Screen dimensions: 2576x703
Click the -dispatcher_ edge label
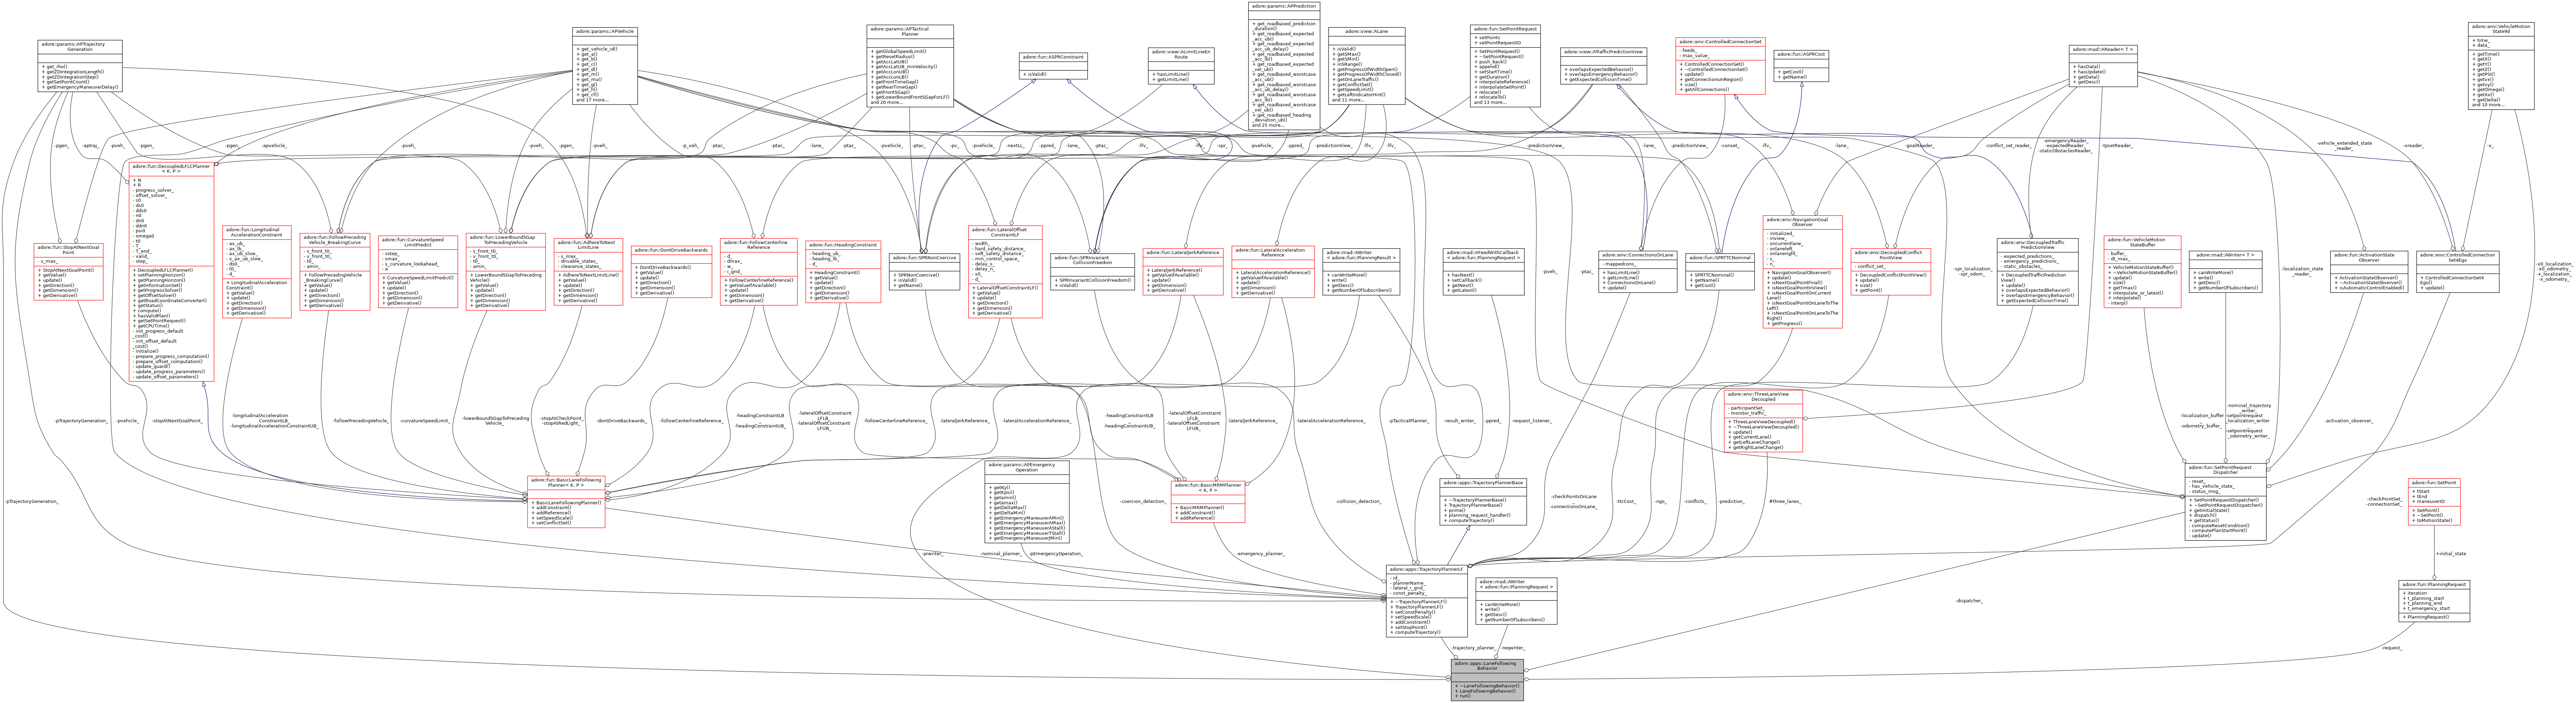1969,601
